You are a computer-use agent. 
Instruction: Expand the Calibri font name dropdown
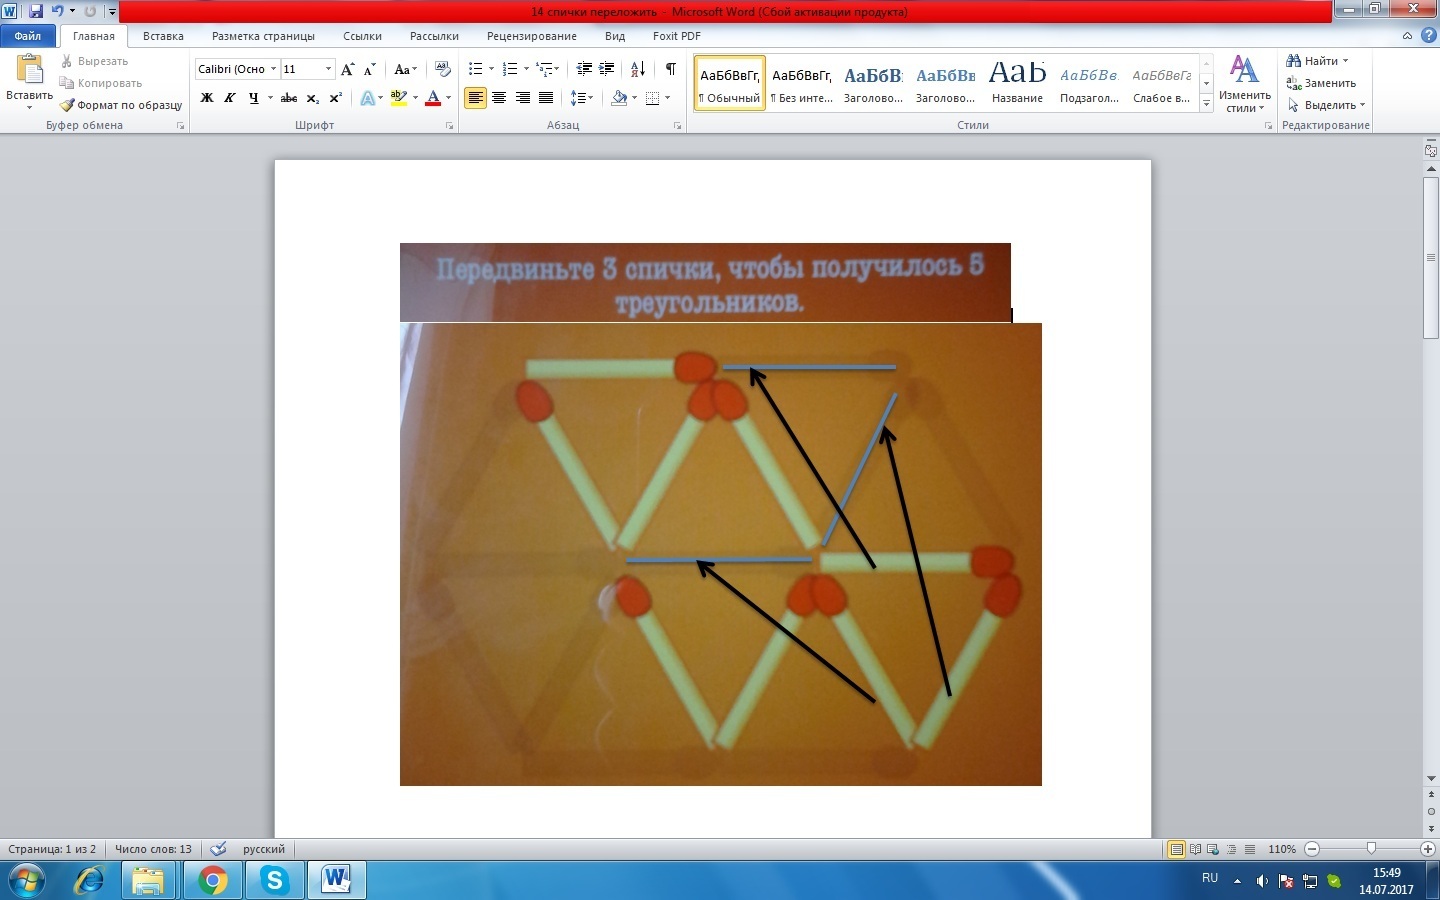273,69
